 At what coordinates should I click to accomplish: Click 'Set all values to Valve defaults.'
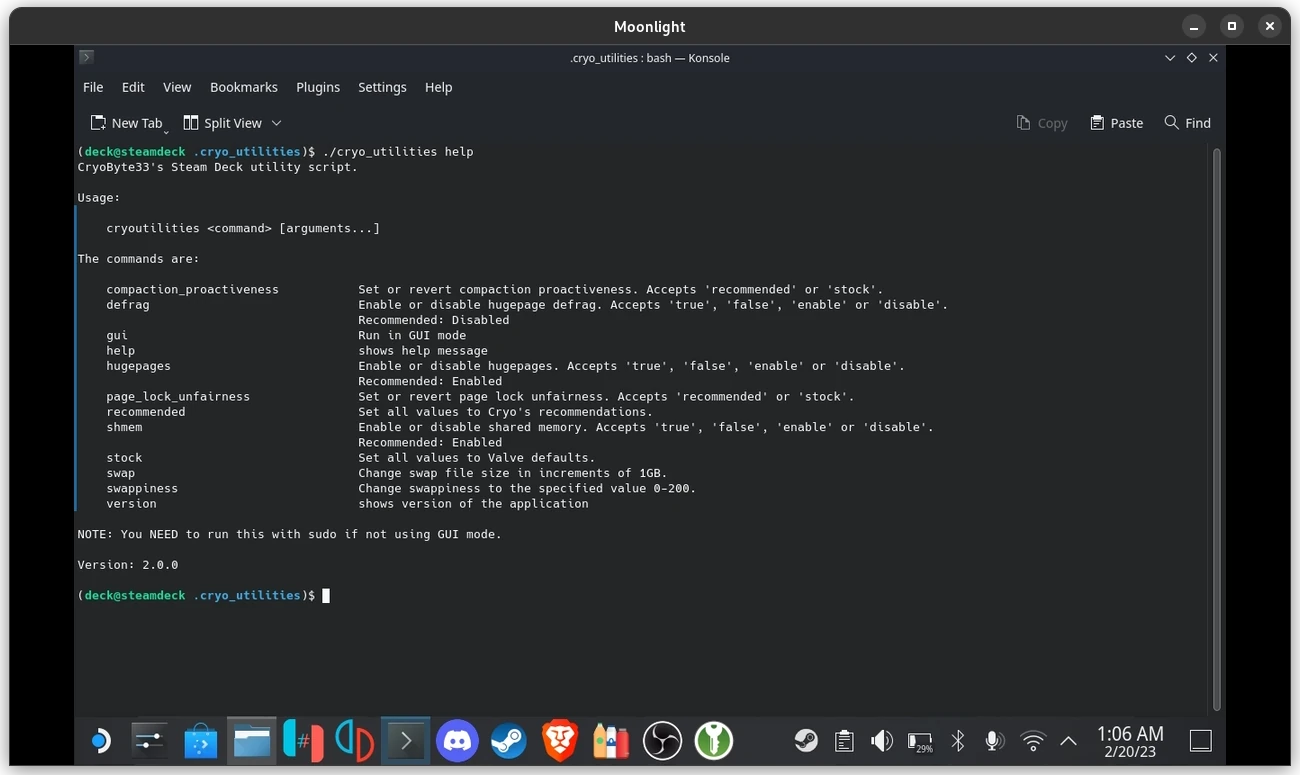tap(477, 458)
